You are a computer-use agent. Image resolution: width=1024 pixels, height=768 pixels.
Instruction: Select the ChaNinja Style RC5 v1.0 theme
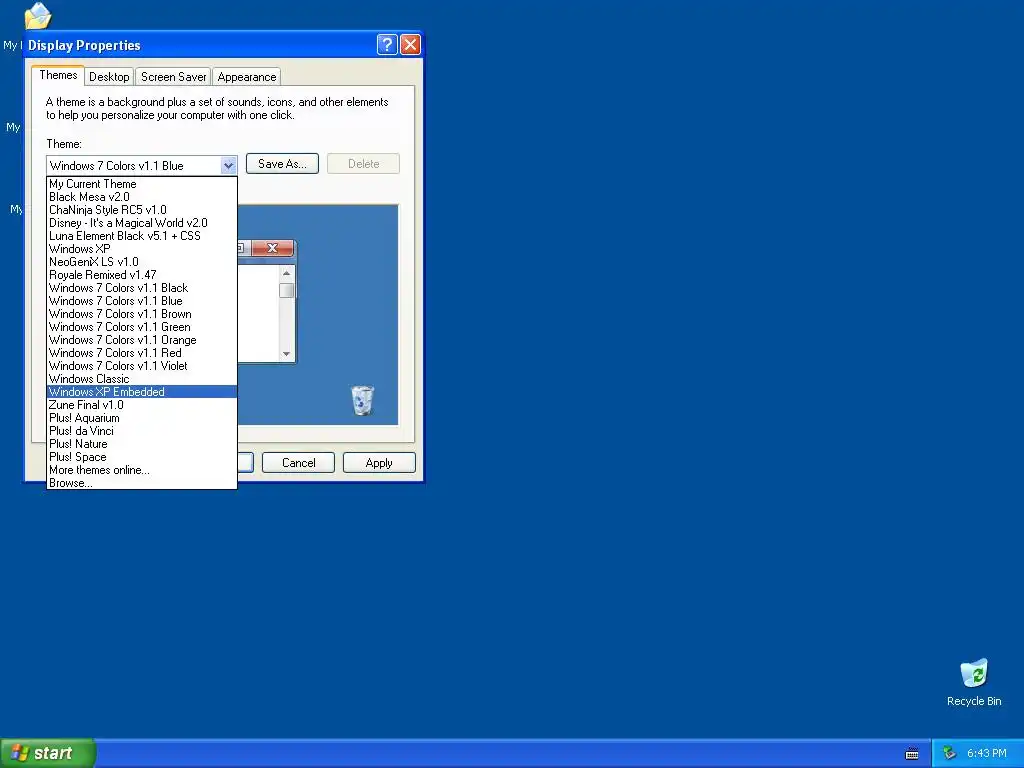point(142,210)
